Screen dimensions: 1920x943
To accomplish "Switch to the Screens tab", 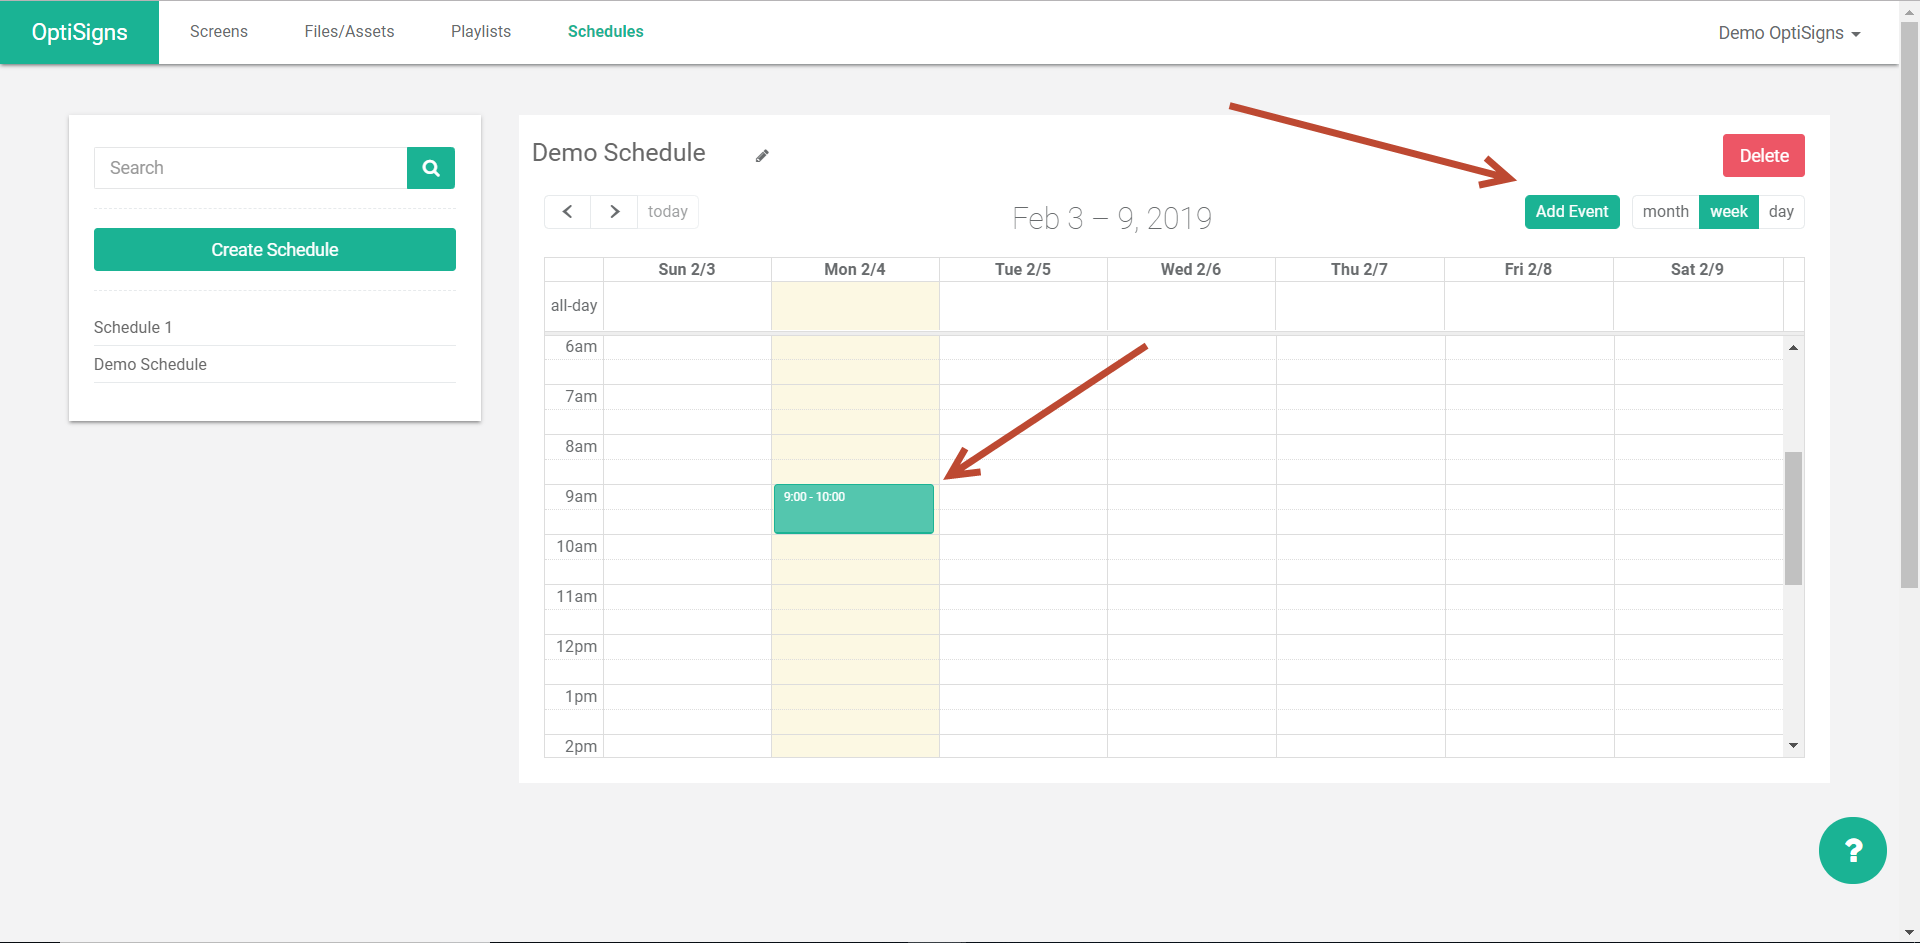I will click(218, 31).
